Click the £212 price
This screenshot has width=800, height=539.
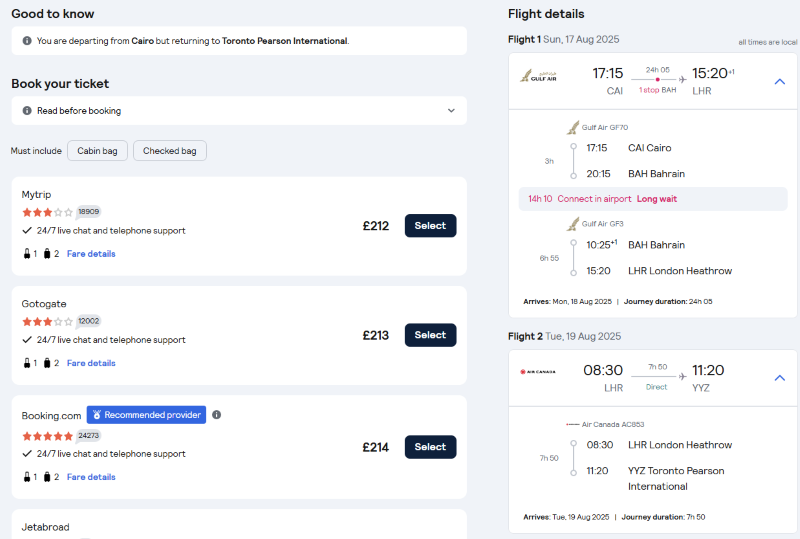click(x=376, y=226)
